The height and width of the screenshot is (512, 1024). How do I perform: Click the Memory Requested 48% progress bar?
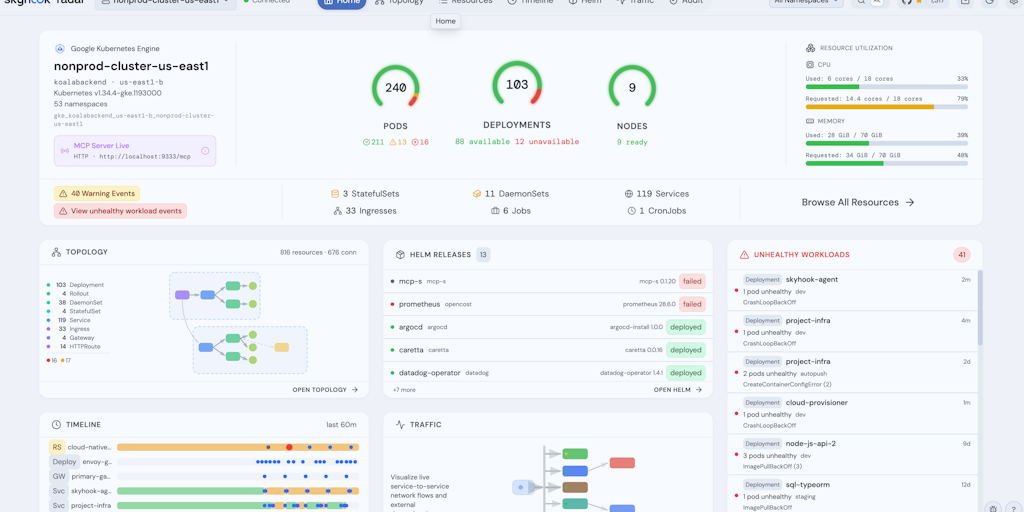click(x=886, y=163)
